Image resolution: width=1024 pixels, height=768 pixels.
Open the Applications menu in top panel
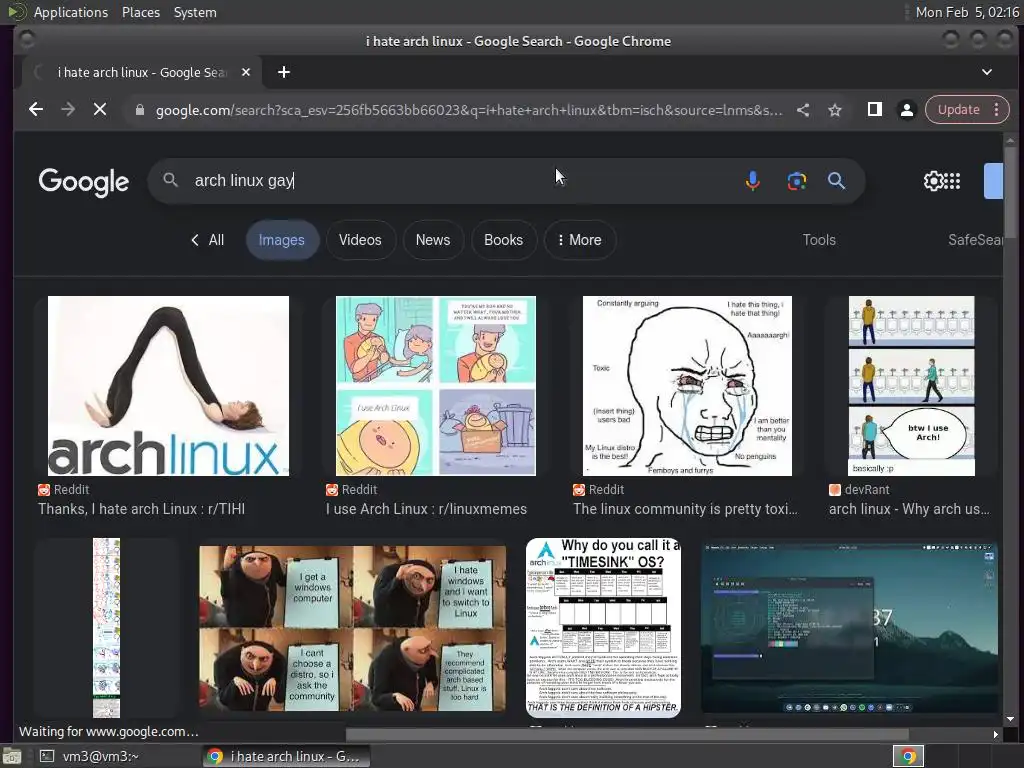71,12
